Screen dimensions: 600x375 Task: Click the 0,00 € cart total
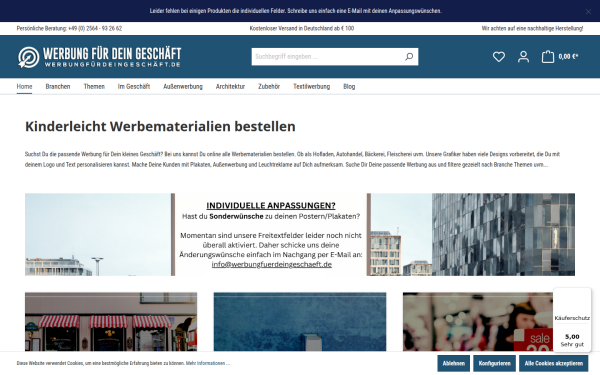pos(568,57)
